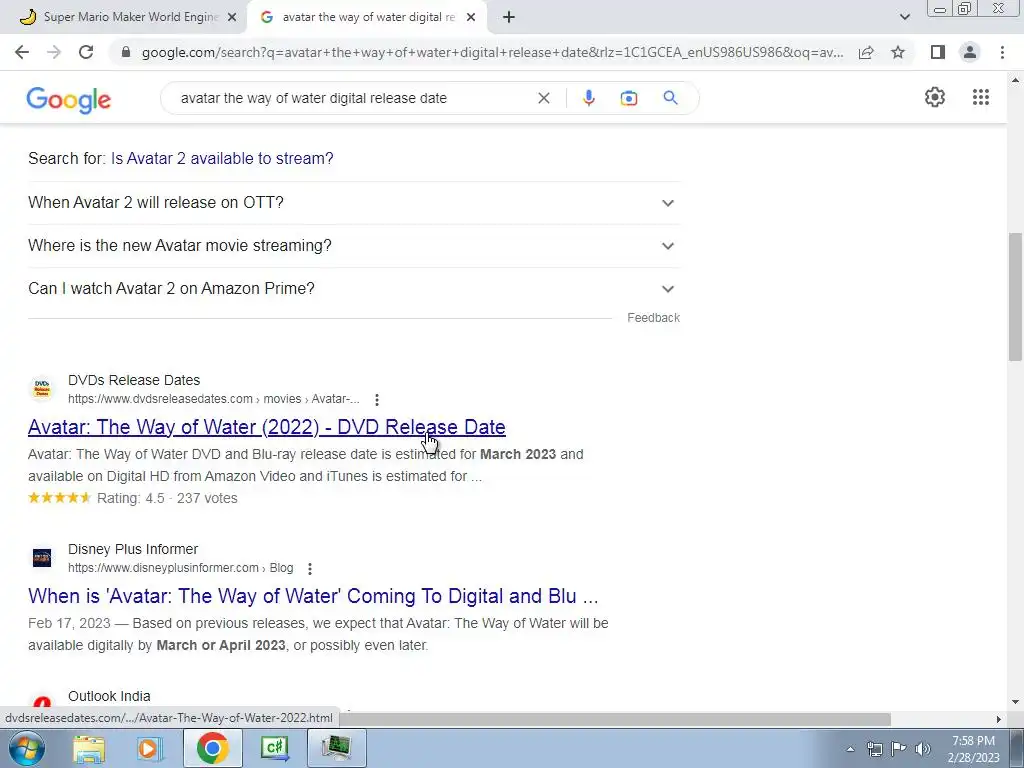The width and height of the screenshot is (1024, 768).
Task: Expand 'When Avatar 2 will release on OTT?'
Action: point(354,202)
